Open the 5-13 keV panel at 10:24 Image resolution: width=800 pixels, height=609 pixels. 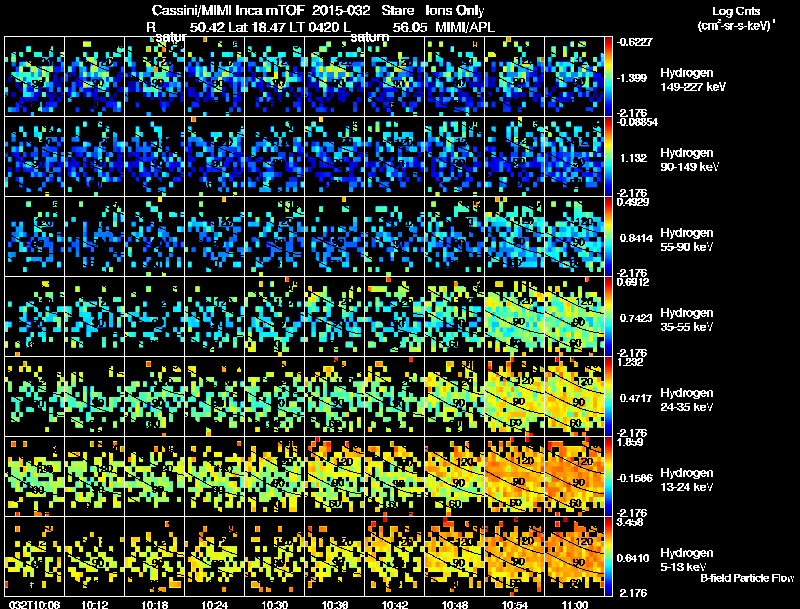click(x=214, y=556)
